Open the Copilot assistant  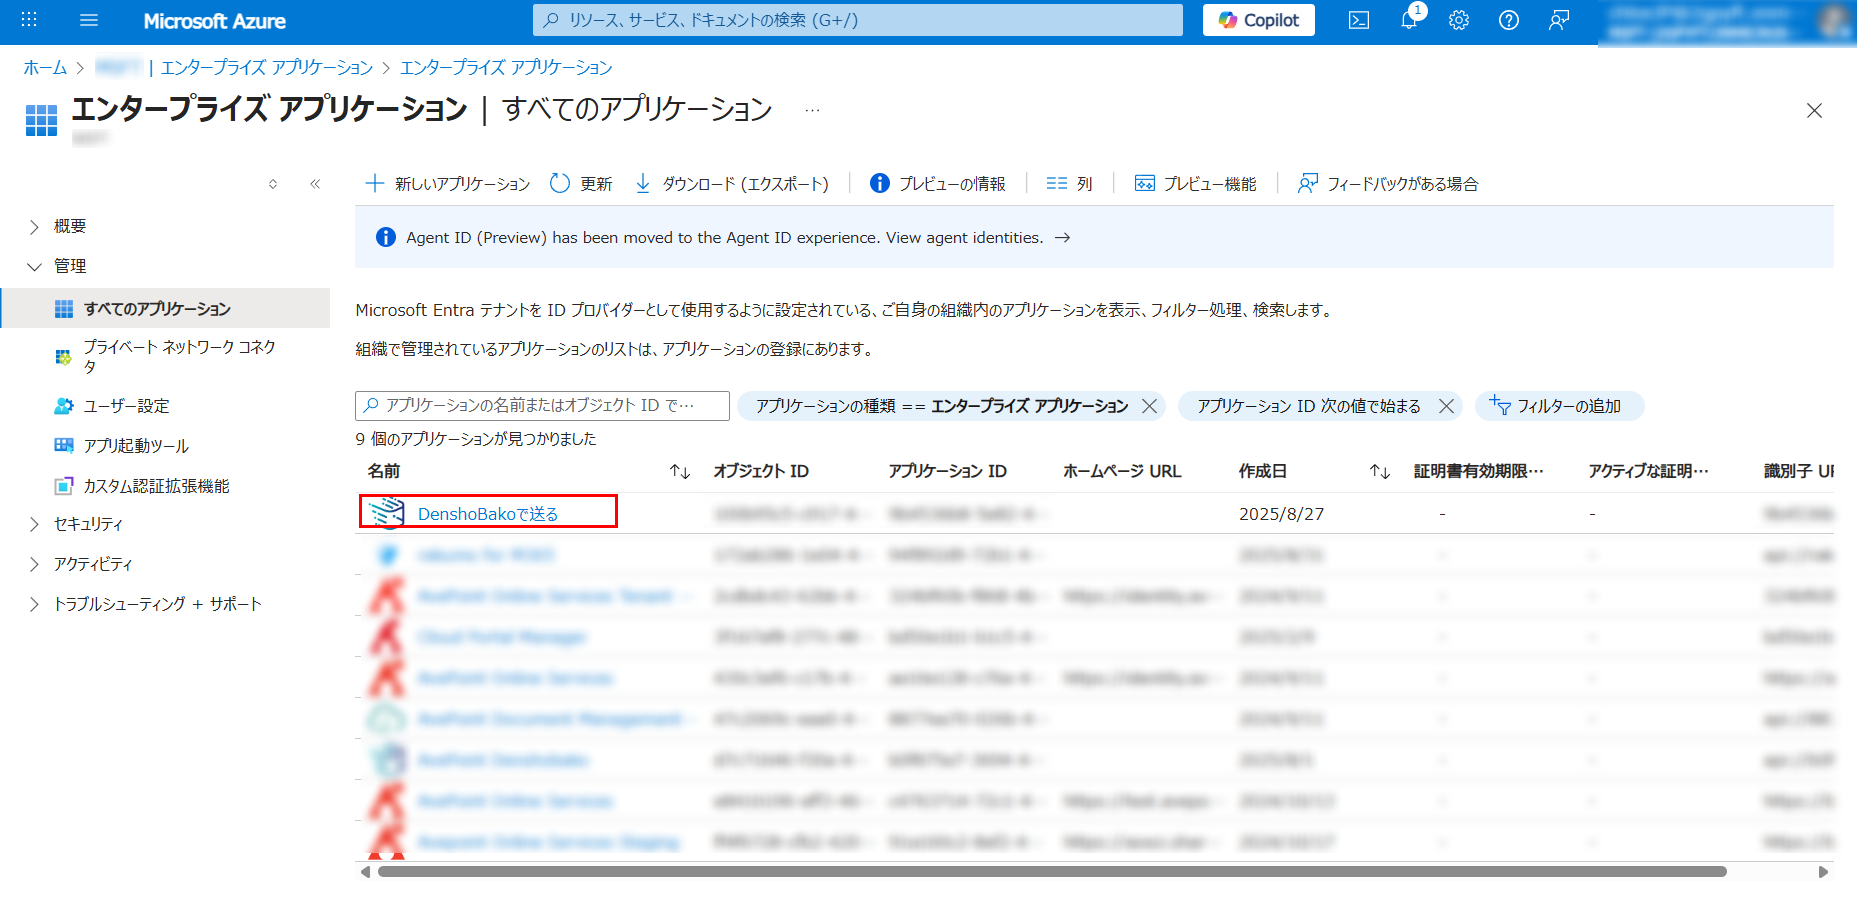[1258, 20]
